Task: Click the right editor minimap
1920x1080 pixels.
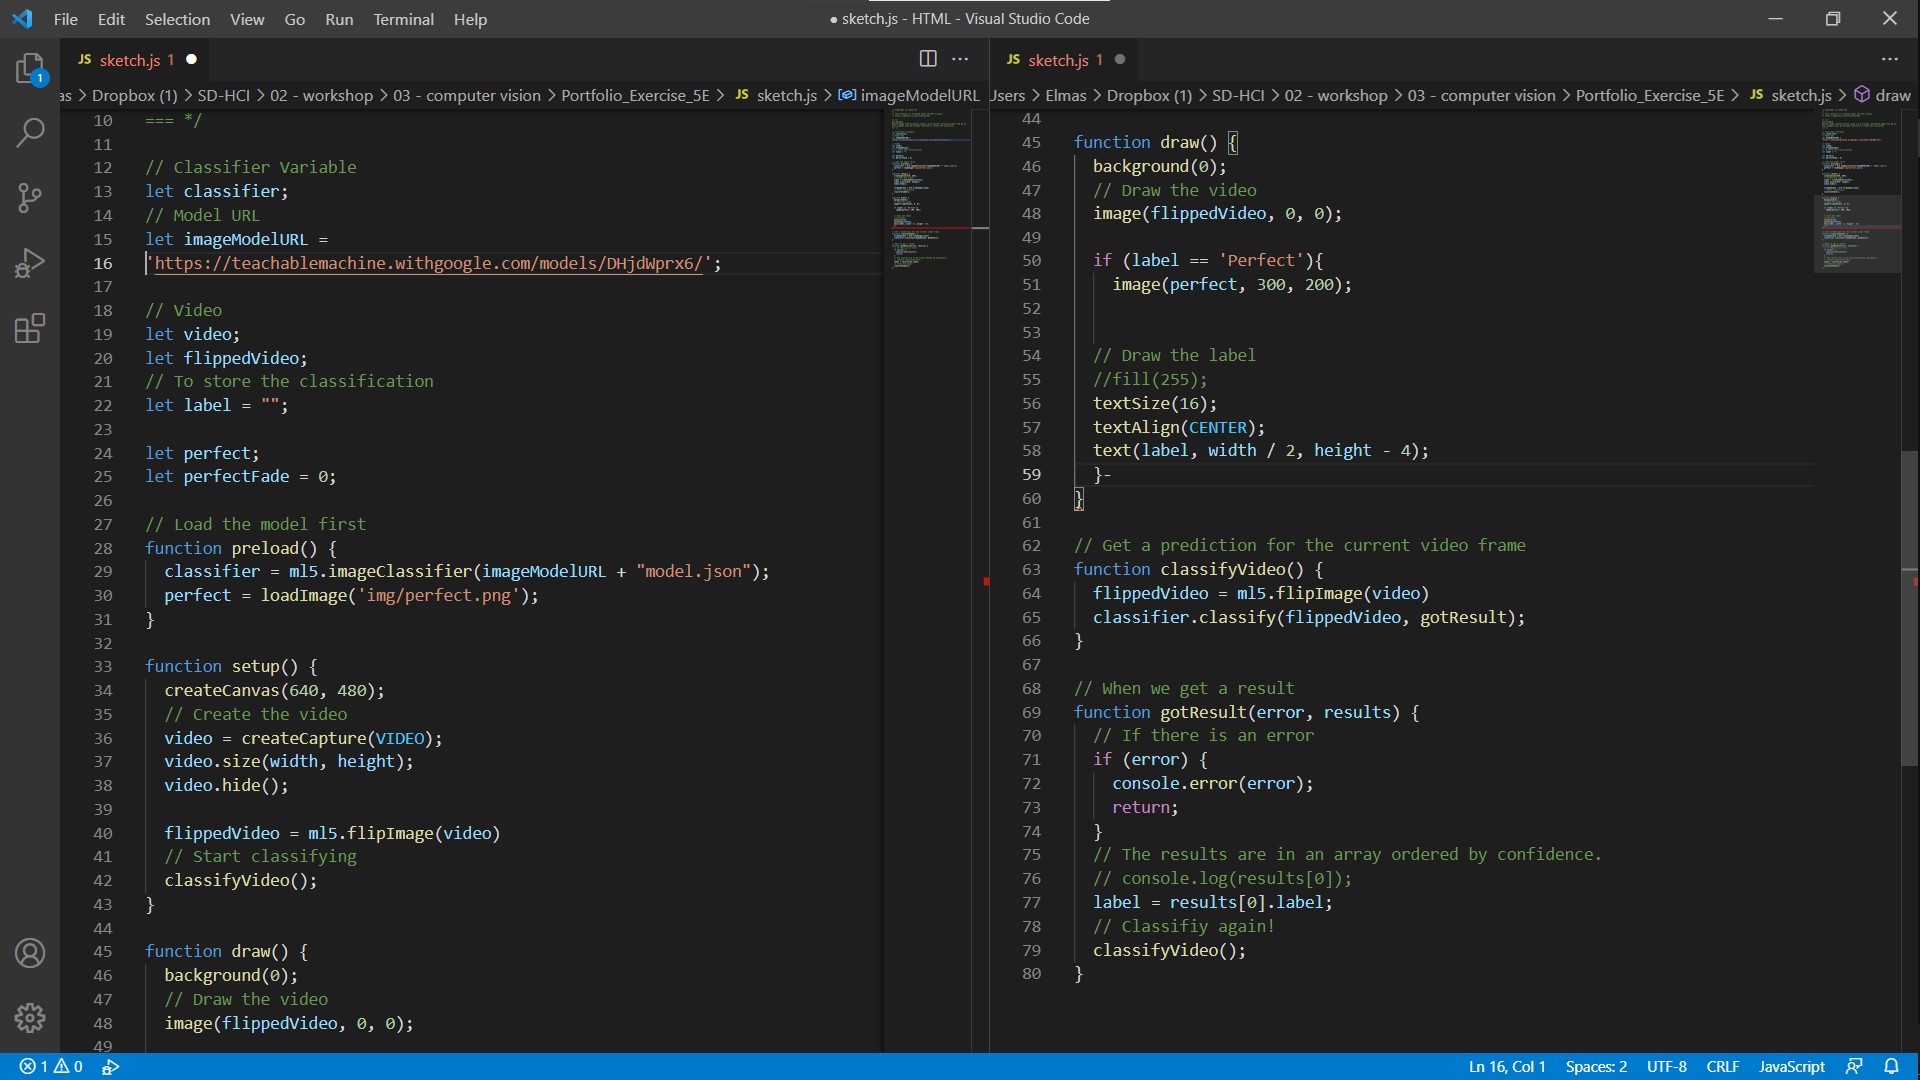Action: click(x=1858, y=190)
